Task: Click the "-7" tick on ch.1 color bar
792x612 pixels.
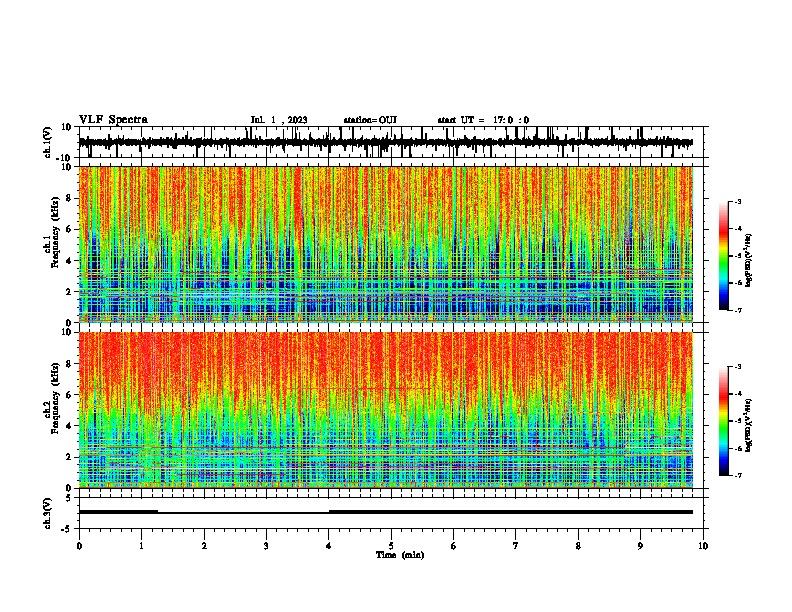Action: pyautogui.click(x=738, y=310)
